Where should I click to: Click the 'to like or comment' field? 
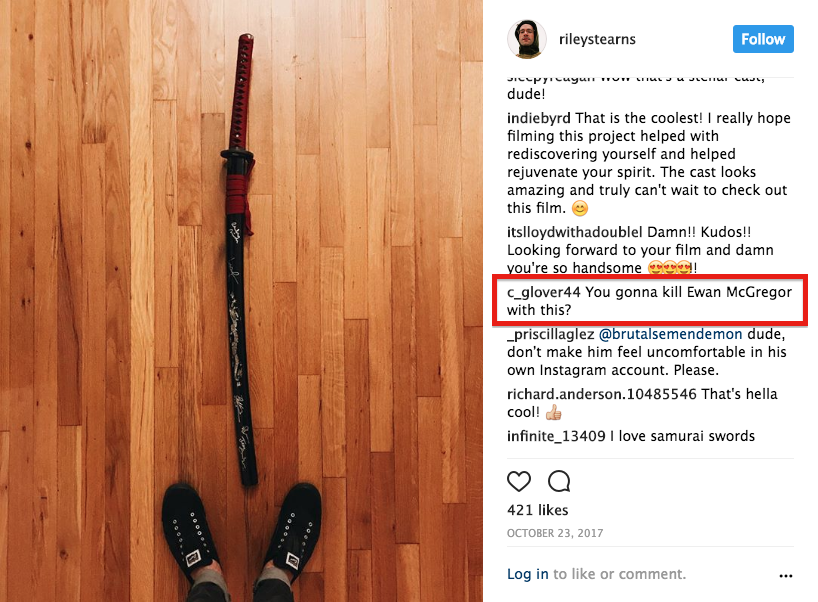point(619,574)
